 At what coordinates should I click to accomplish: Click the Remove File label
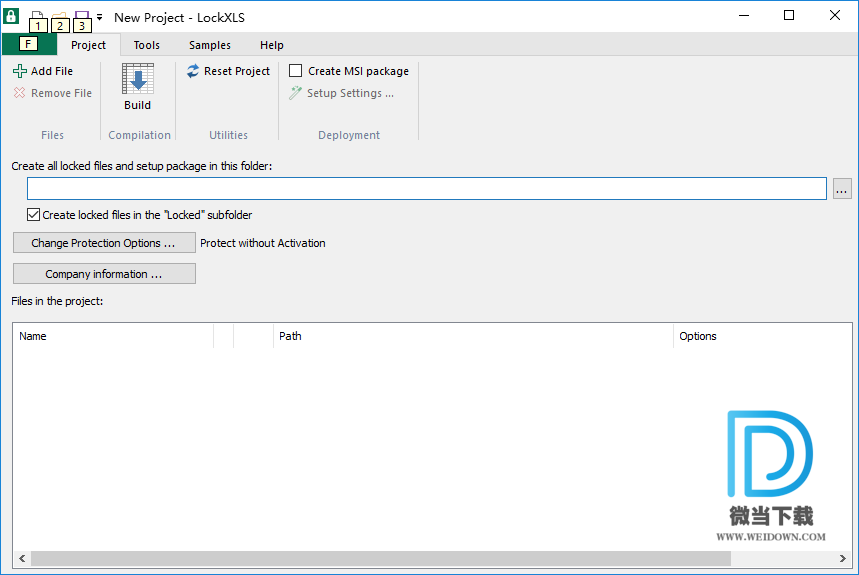pyautogui.click(x=61, y=93)
